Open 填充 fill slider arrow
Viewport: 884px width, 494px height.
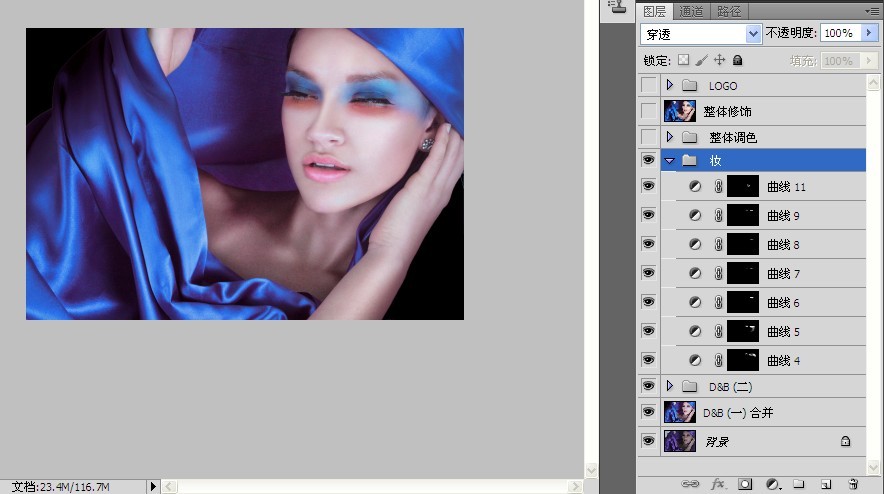tap(869, 60)
